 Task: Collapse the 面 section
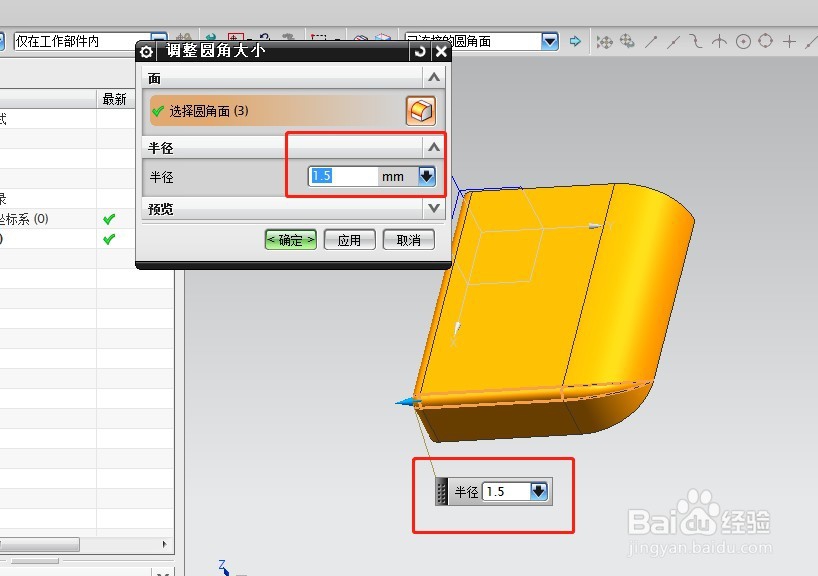click(434, 78)
